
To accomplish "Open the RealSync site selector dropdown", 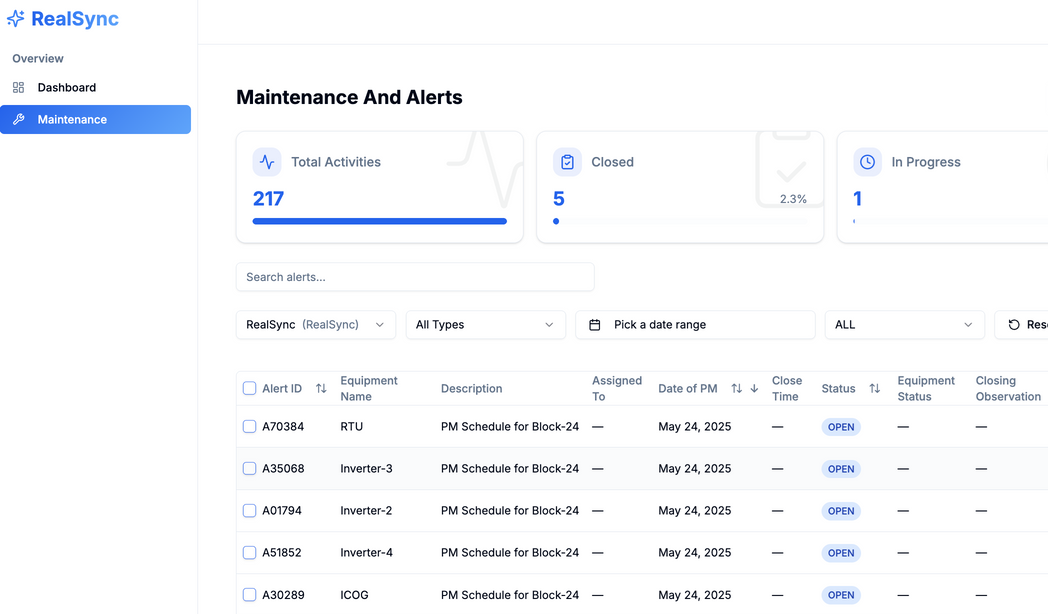I will [x=315, y=324].
